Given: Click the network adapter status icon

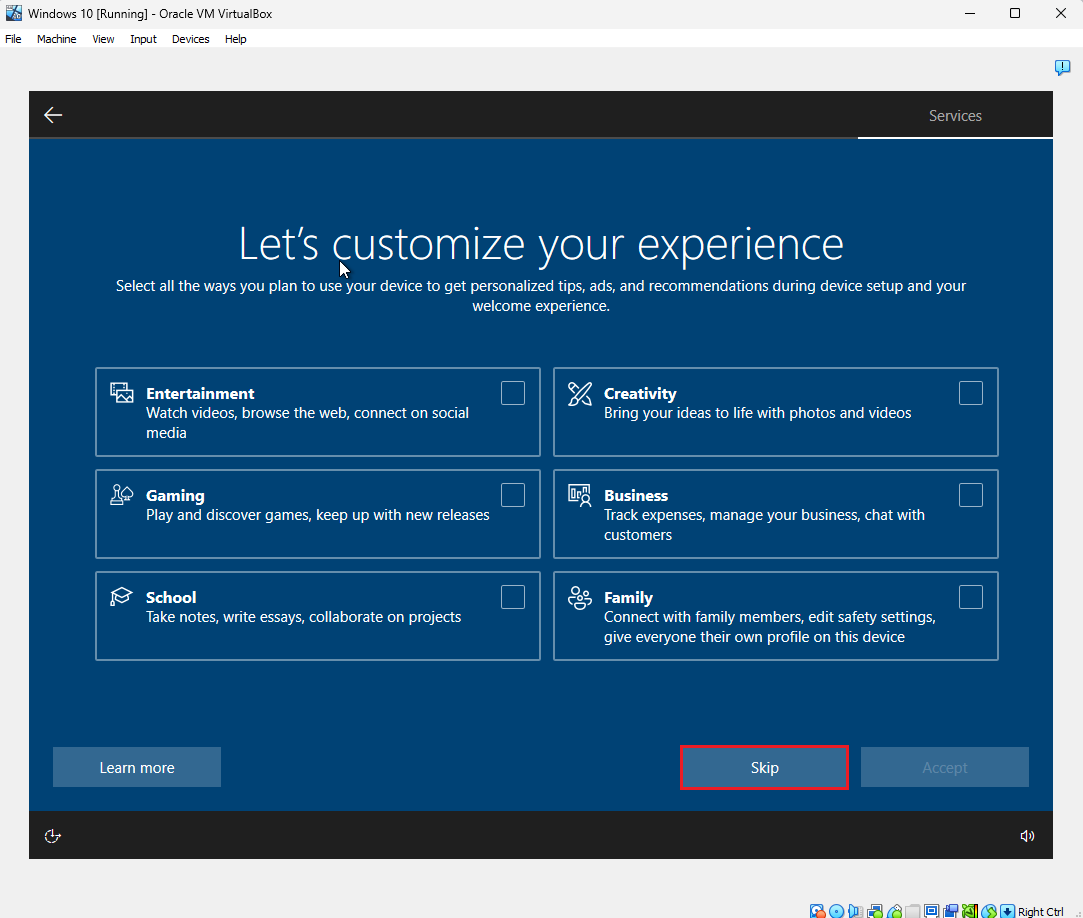Looking at the screenshot, I should point(874,911).
